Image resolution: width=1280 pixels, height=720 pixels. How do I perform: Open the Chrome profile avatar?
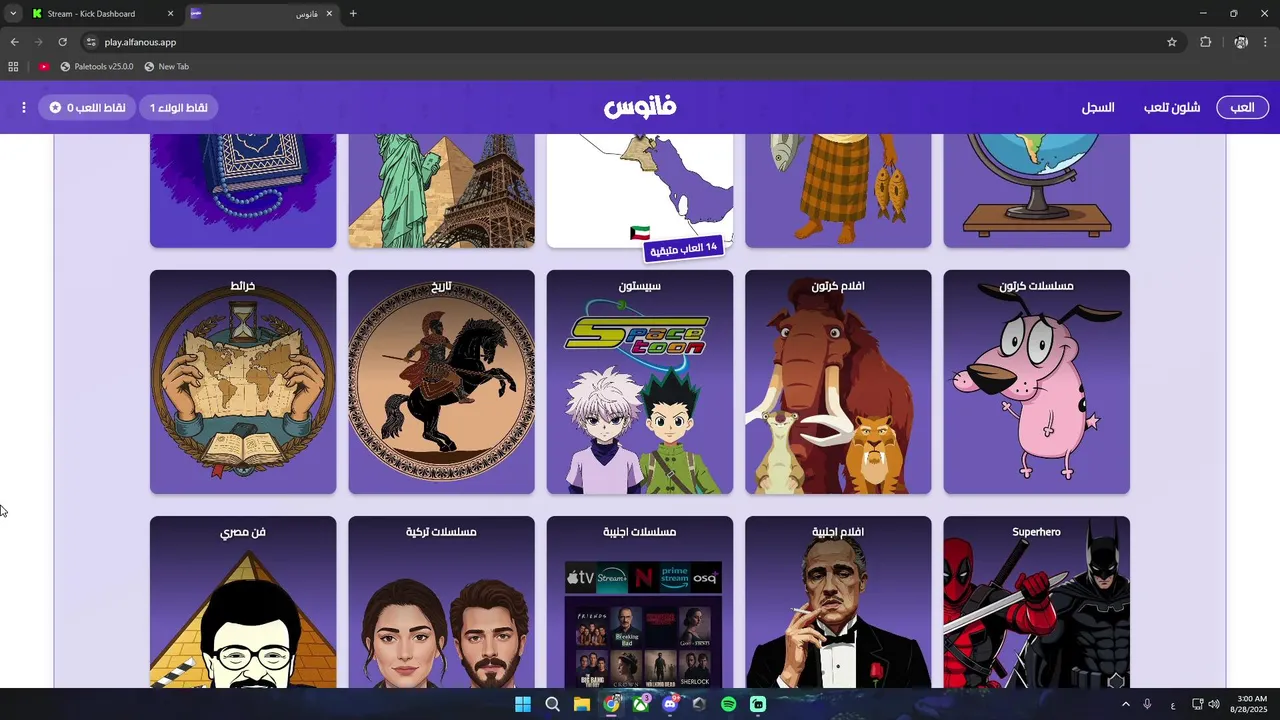click(1241, 42)
